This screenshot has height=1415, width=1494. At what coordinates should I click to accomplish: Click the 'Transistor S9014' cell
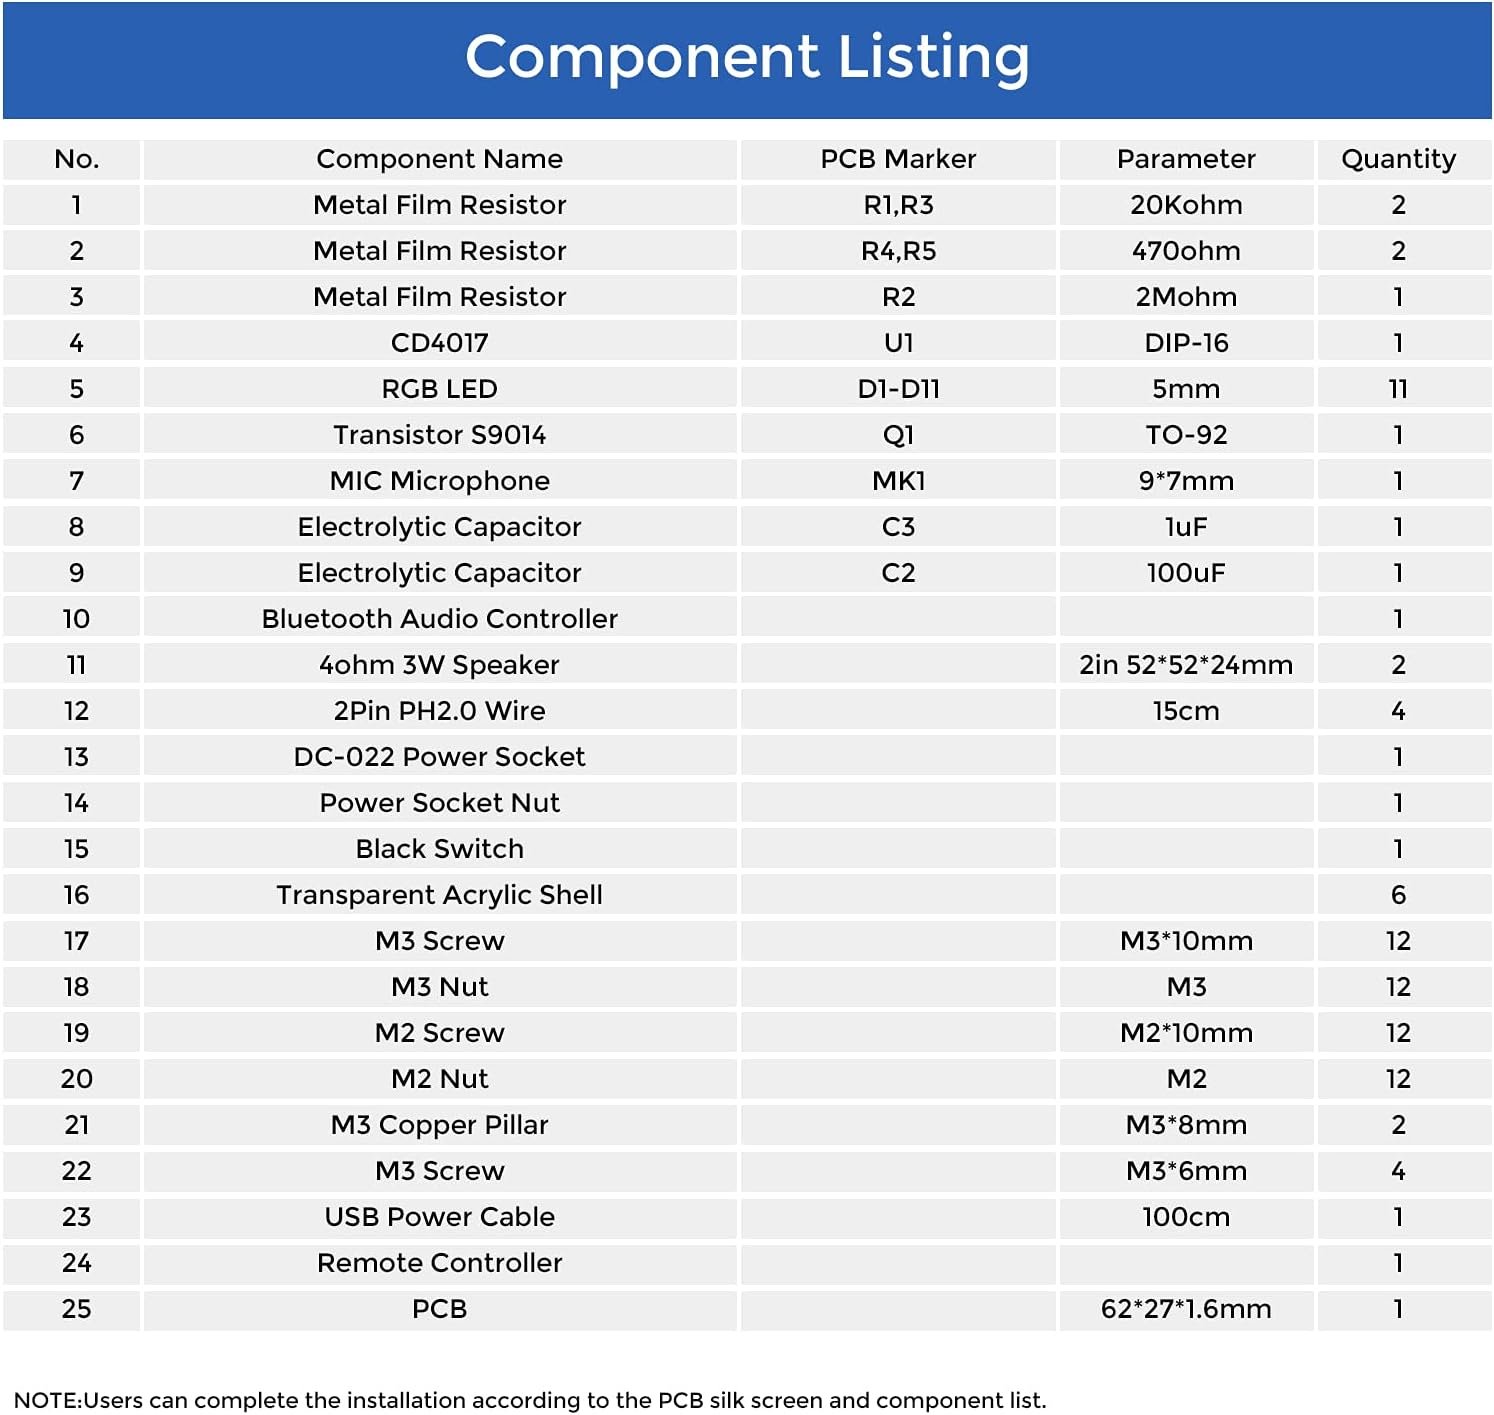pos(439,435)
